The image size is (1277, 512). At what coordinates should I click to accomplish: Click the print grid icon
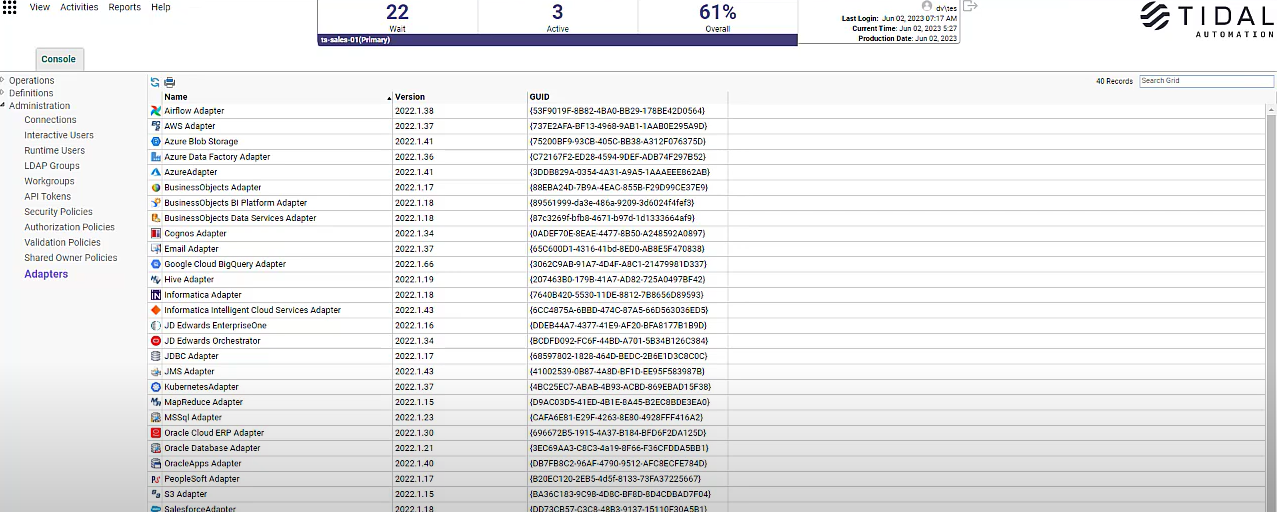point(169,82)
